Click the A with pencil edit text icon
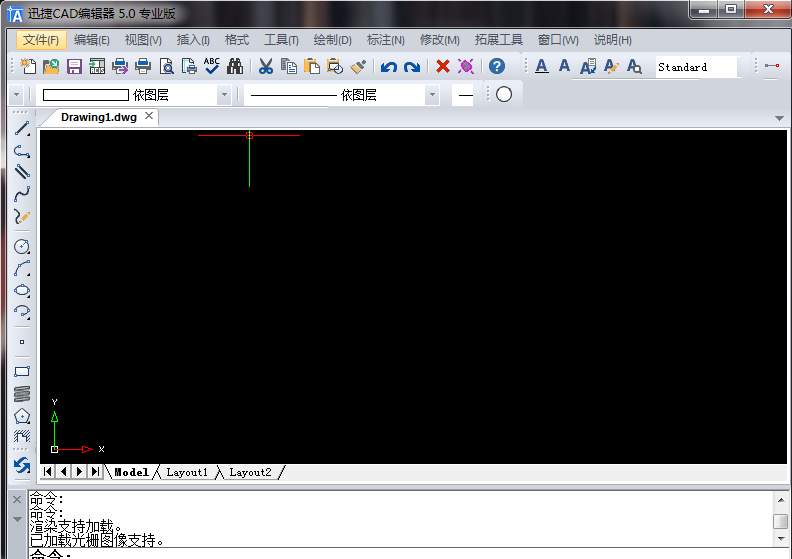 tap(611, 66)
